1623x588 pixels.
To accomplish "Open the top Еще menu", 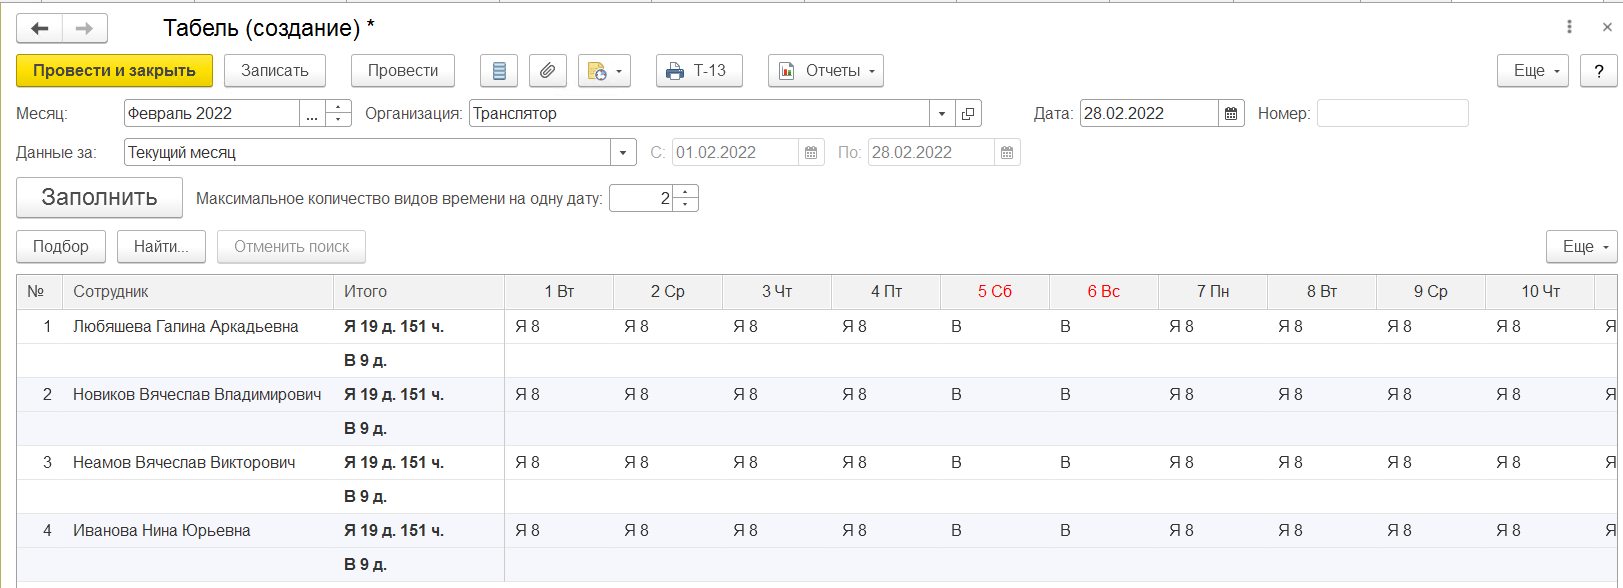I will point(1532,71).
